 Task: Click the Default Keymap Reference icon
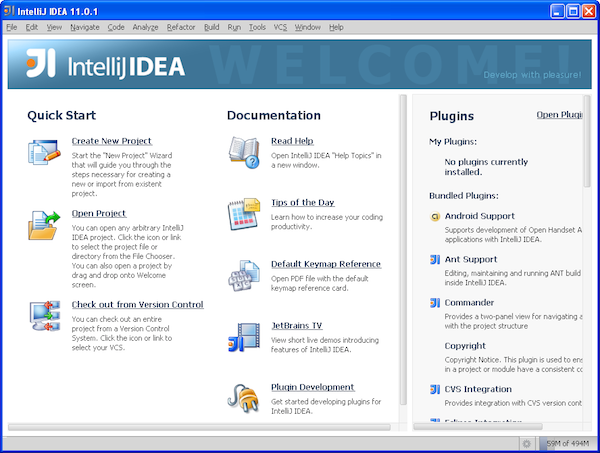(x=244, y=275)
